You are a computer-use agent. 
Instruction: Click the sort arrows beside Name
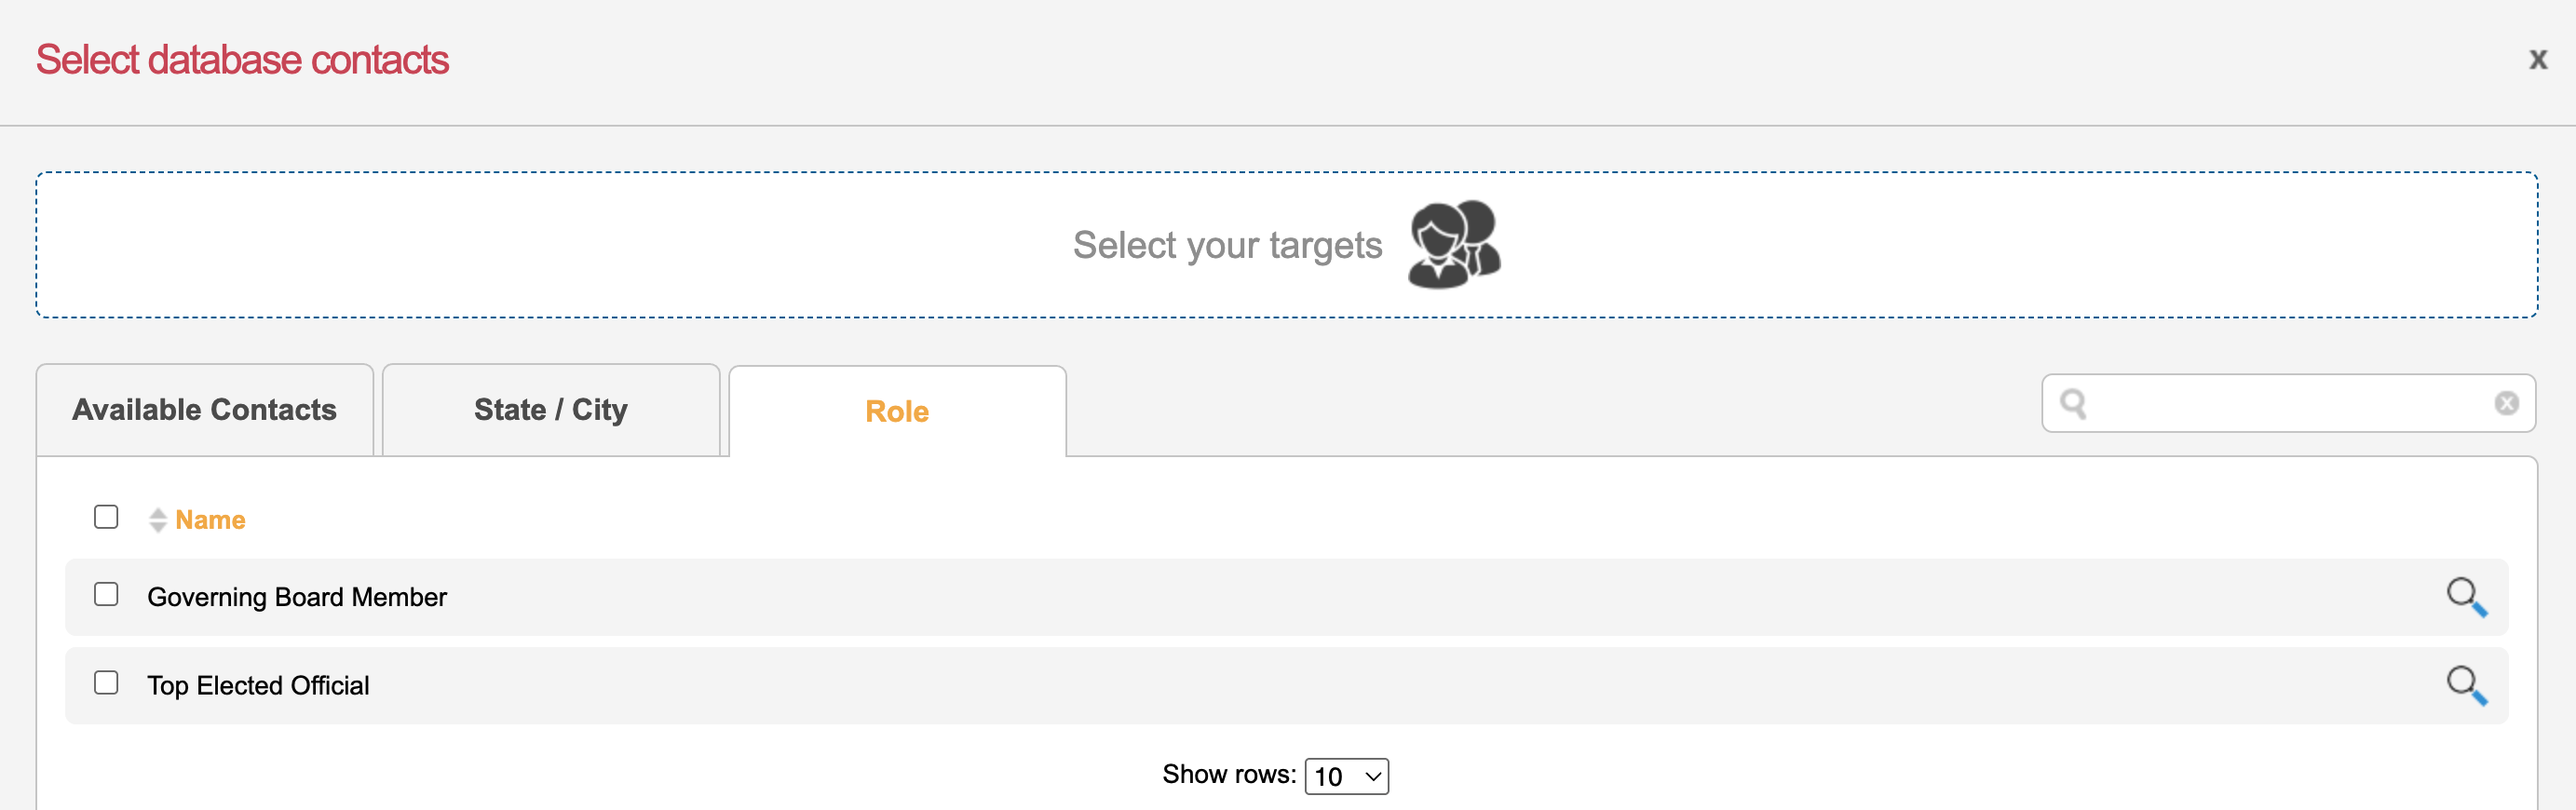click(157, 520)
